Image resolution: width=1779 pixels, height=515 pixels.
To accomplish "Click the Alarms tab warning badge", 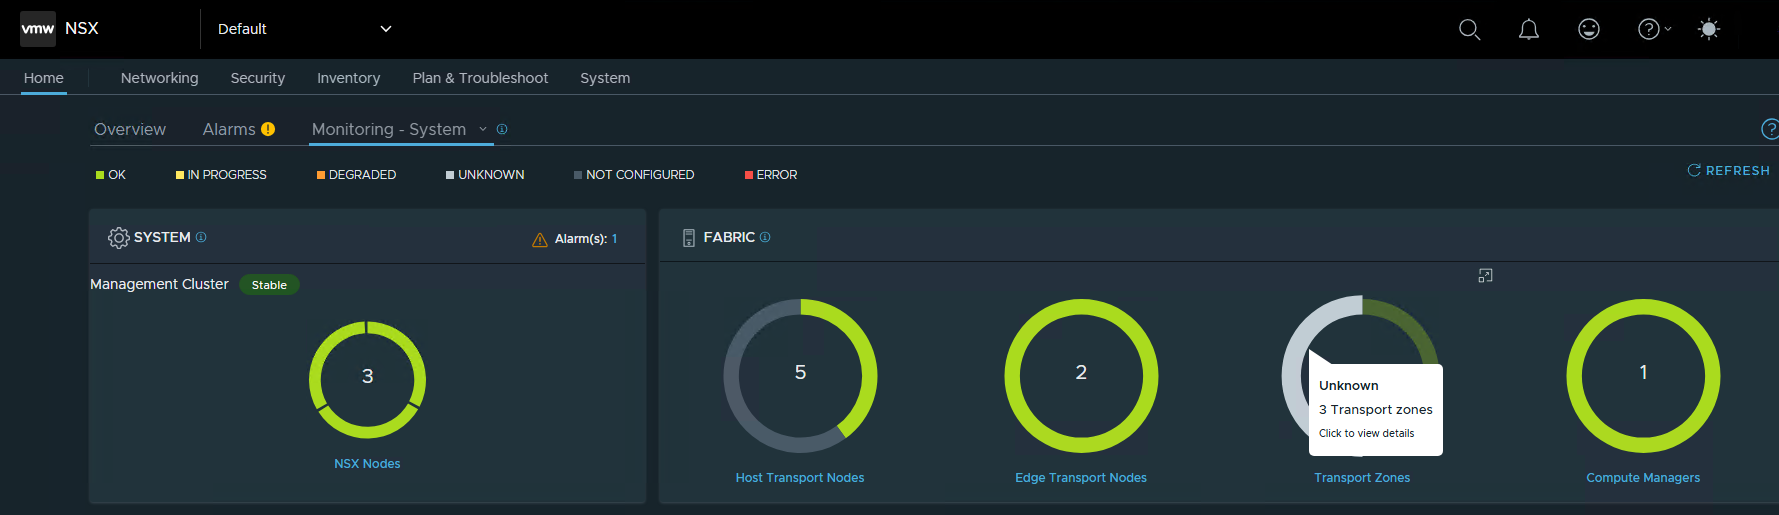I will tap(268, 129).
